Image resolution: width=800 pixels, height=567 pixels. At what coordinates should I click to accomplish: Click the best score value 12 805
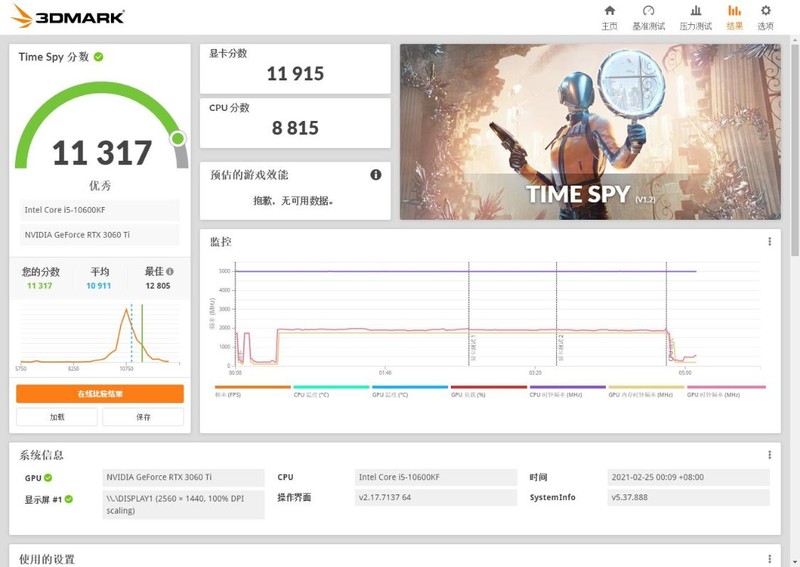(158, 286)
